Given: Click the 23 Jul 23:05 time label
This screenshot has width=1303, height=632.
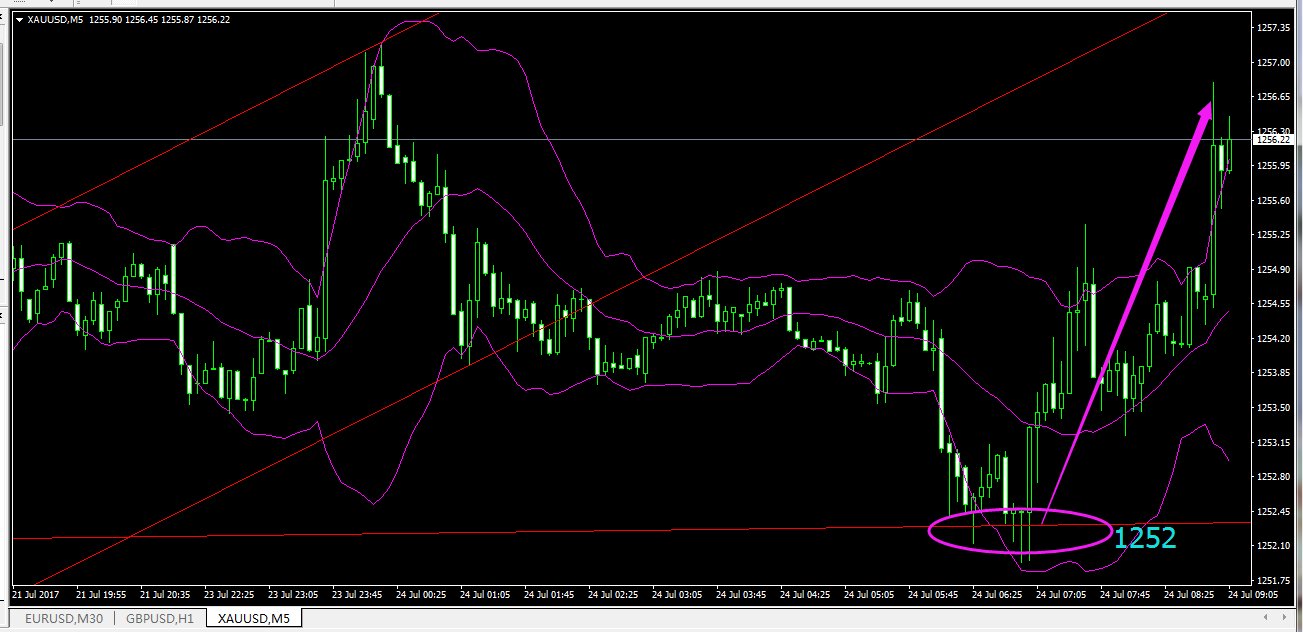Looking at the screenshot, I should 293,594.
